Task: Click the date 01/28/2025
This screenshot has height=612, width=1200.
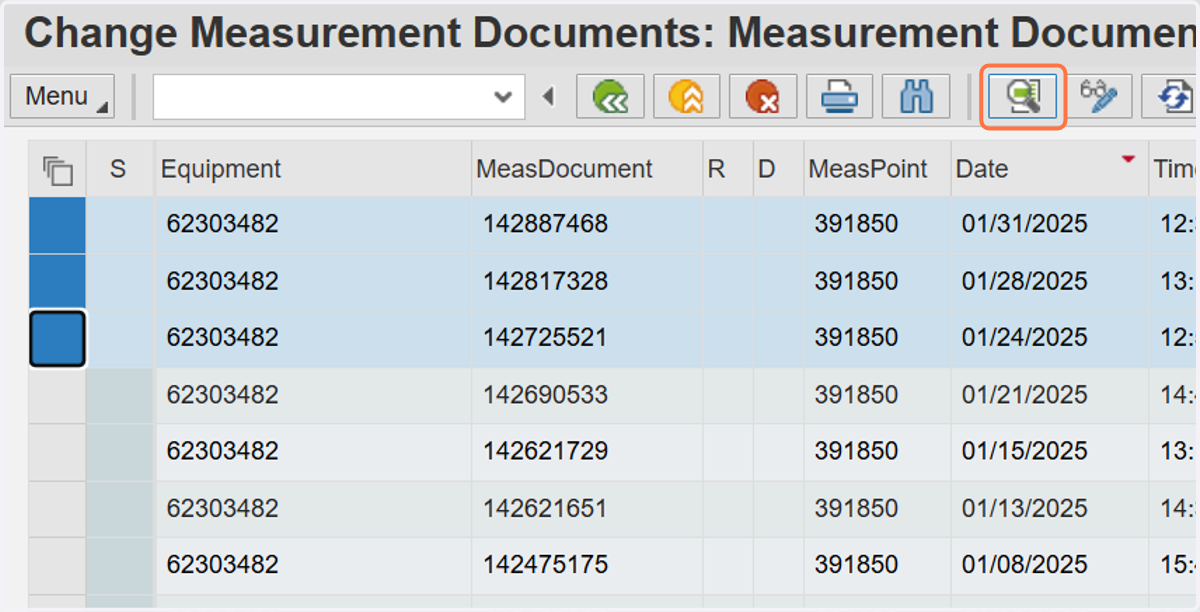Action: point(1024,281)
